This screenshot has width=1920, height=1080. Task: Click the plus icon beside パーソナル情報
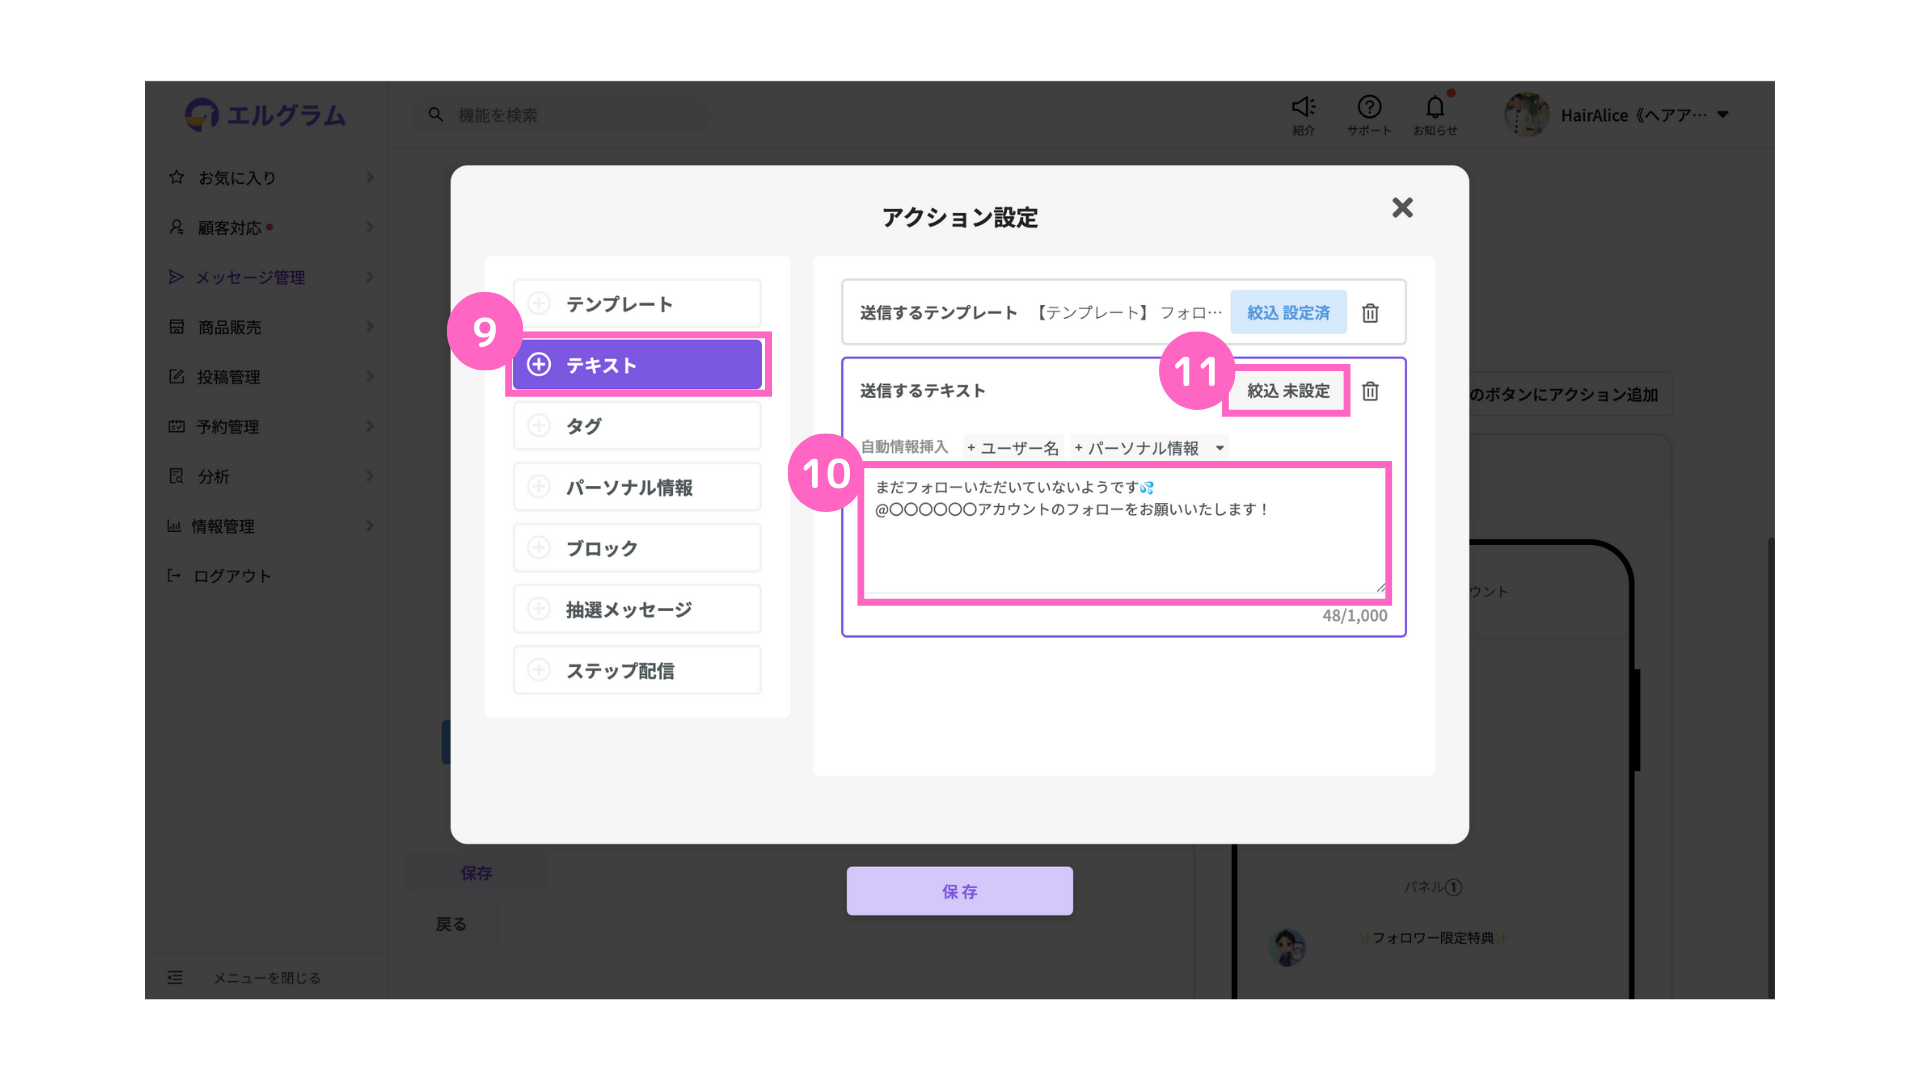point(539,486)
